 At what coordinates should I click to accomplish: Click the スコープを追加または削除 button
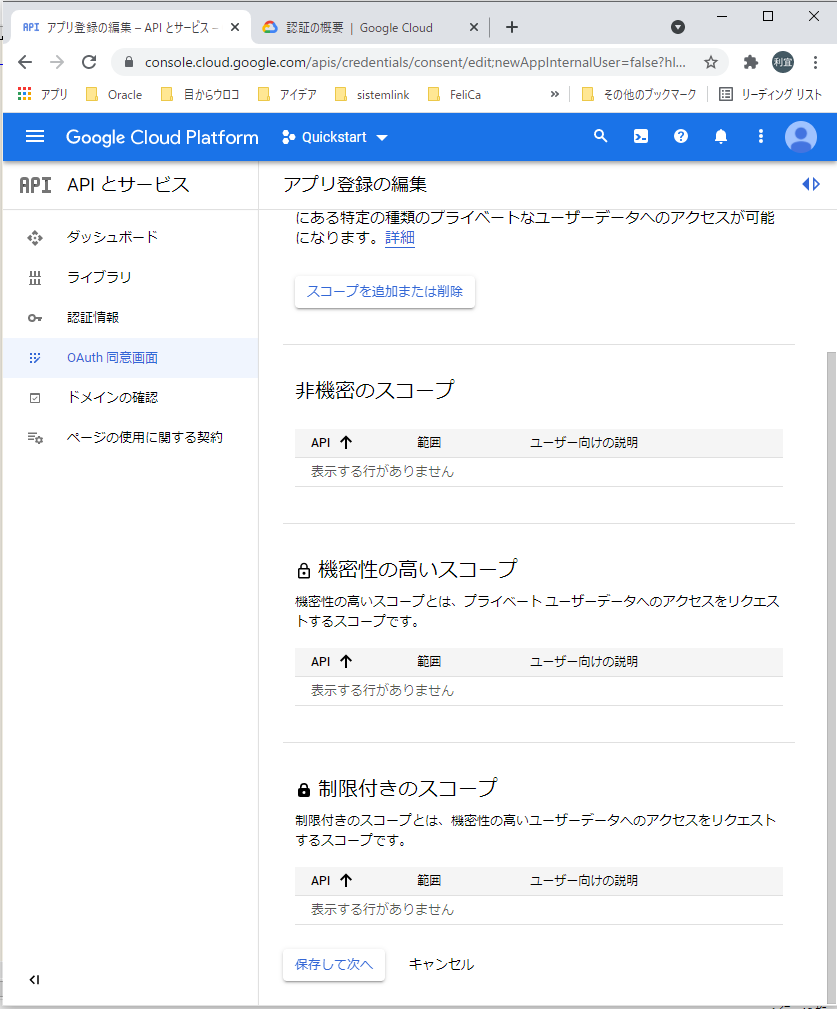click(384, 290)
